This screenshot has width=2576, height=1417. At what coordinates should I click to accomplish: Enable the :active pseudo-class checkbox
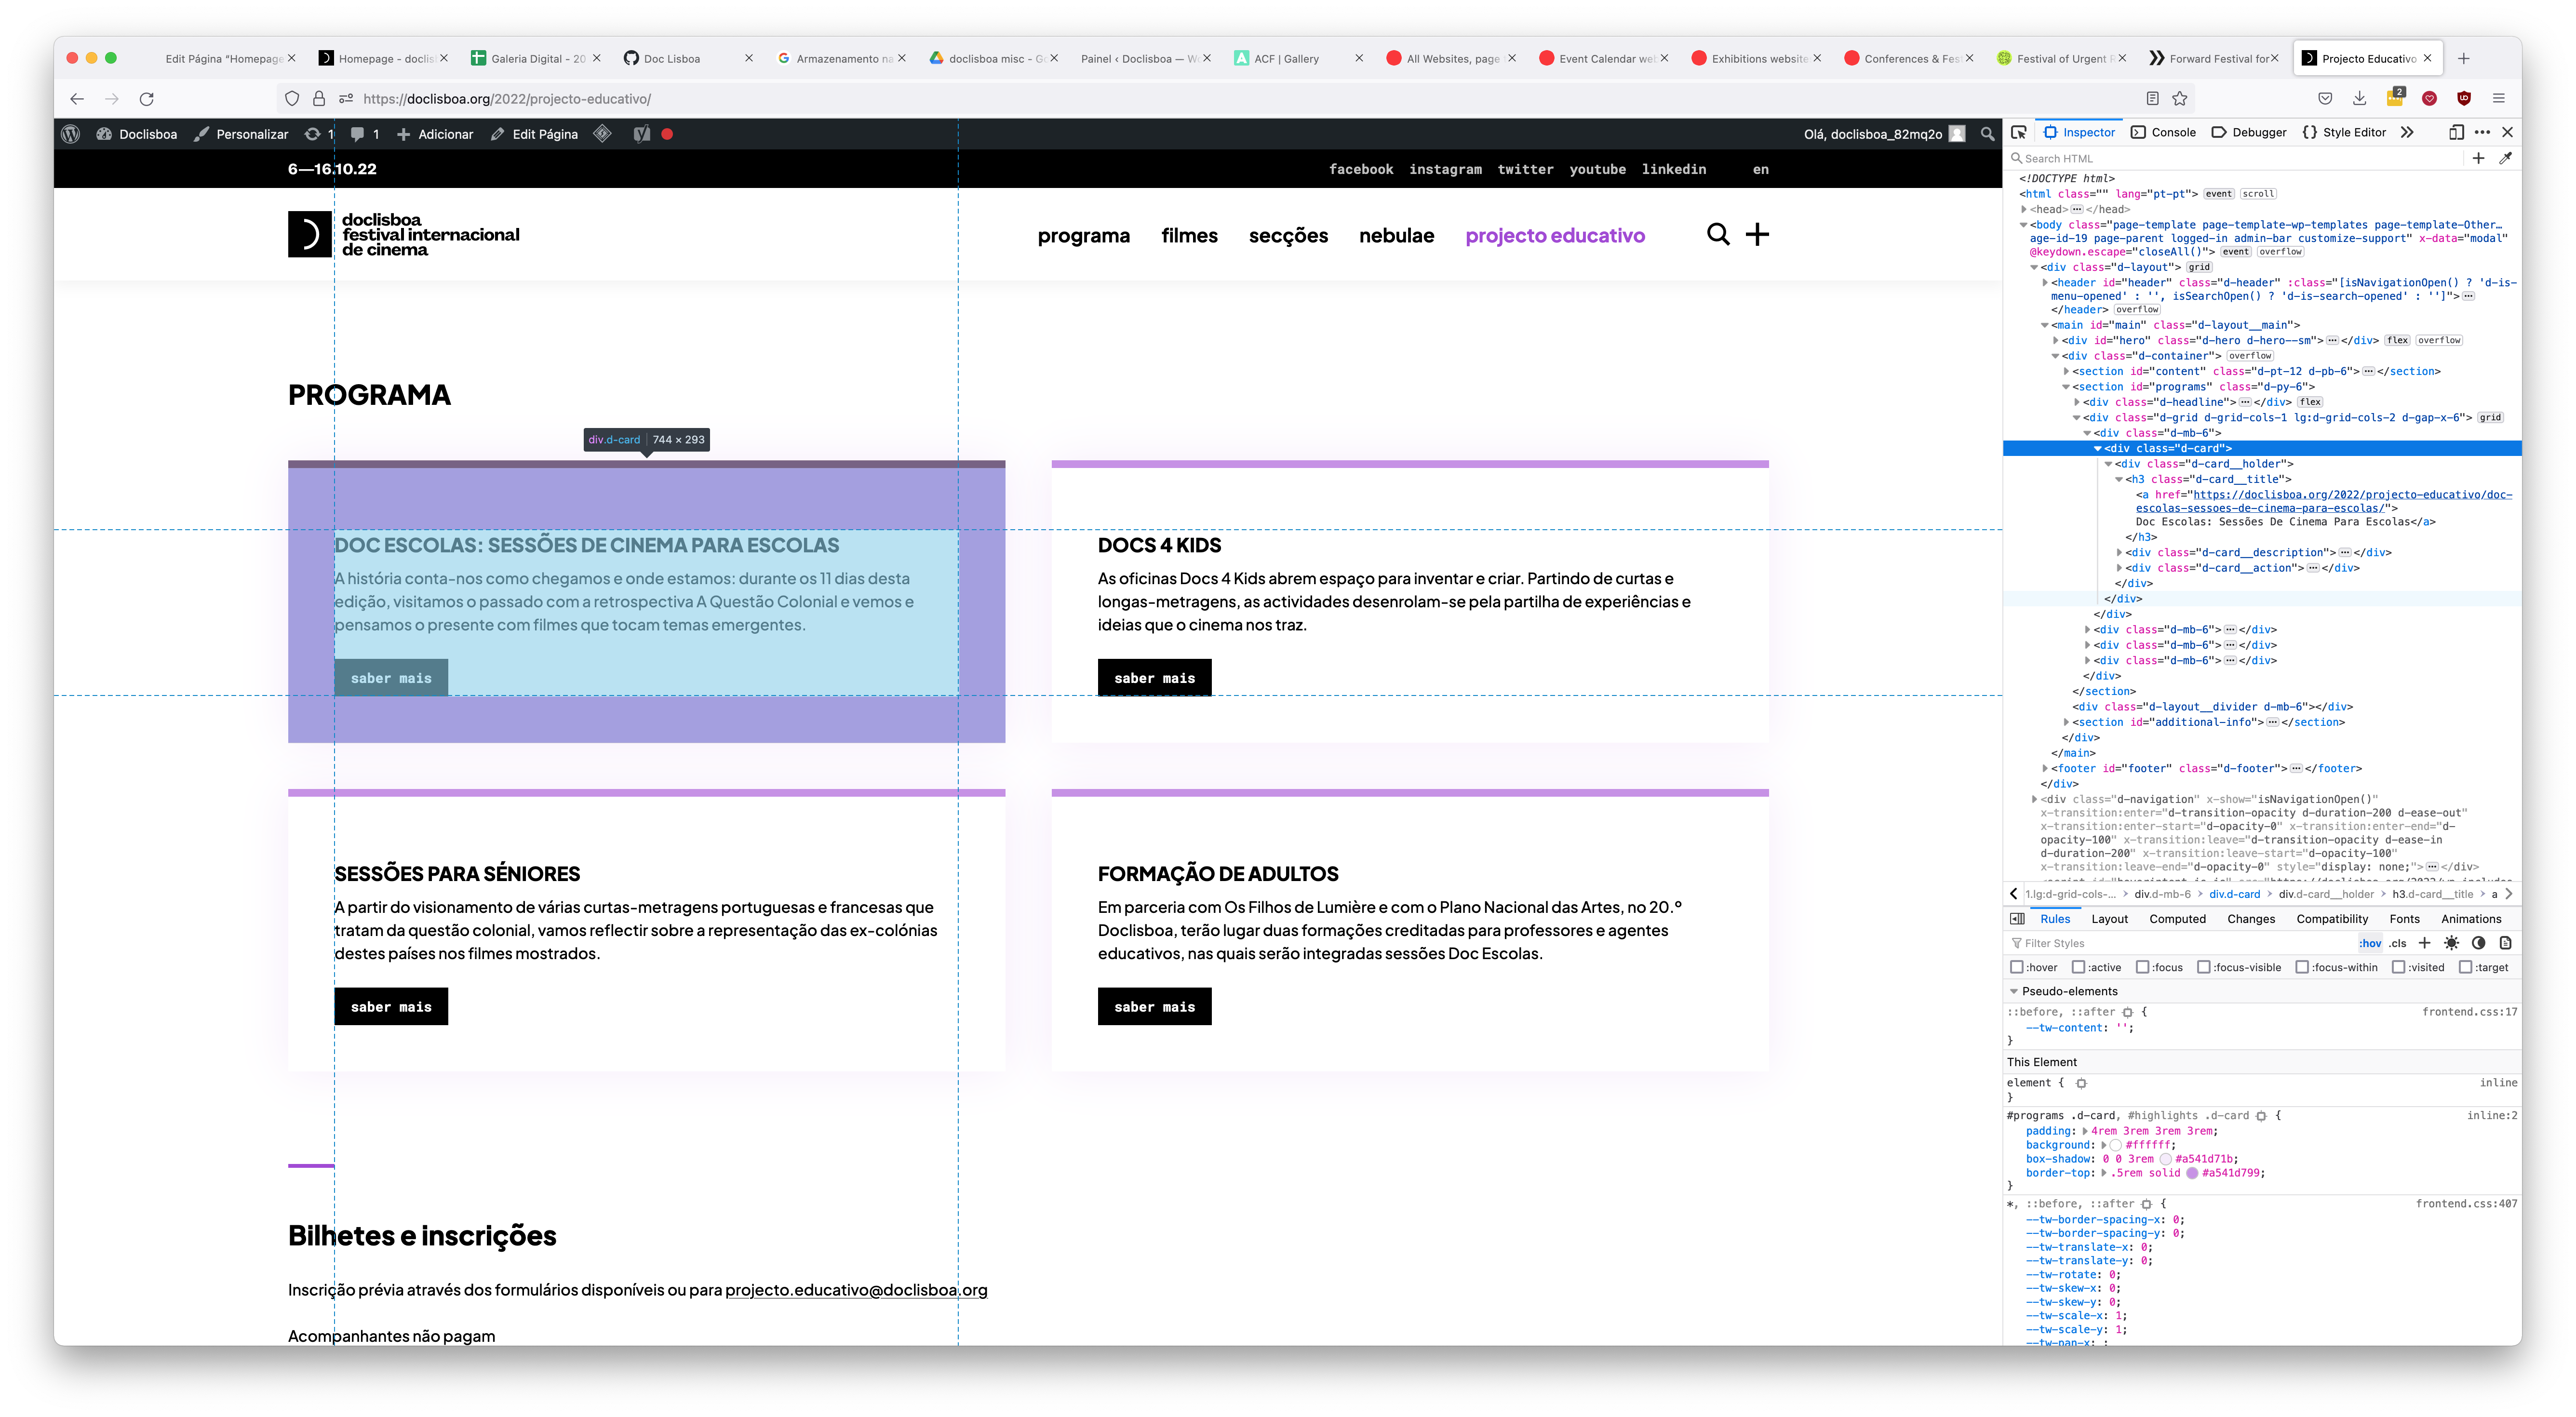click(2079, 967)
